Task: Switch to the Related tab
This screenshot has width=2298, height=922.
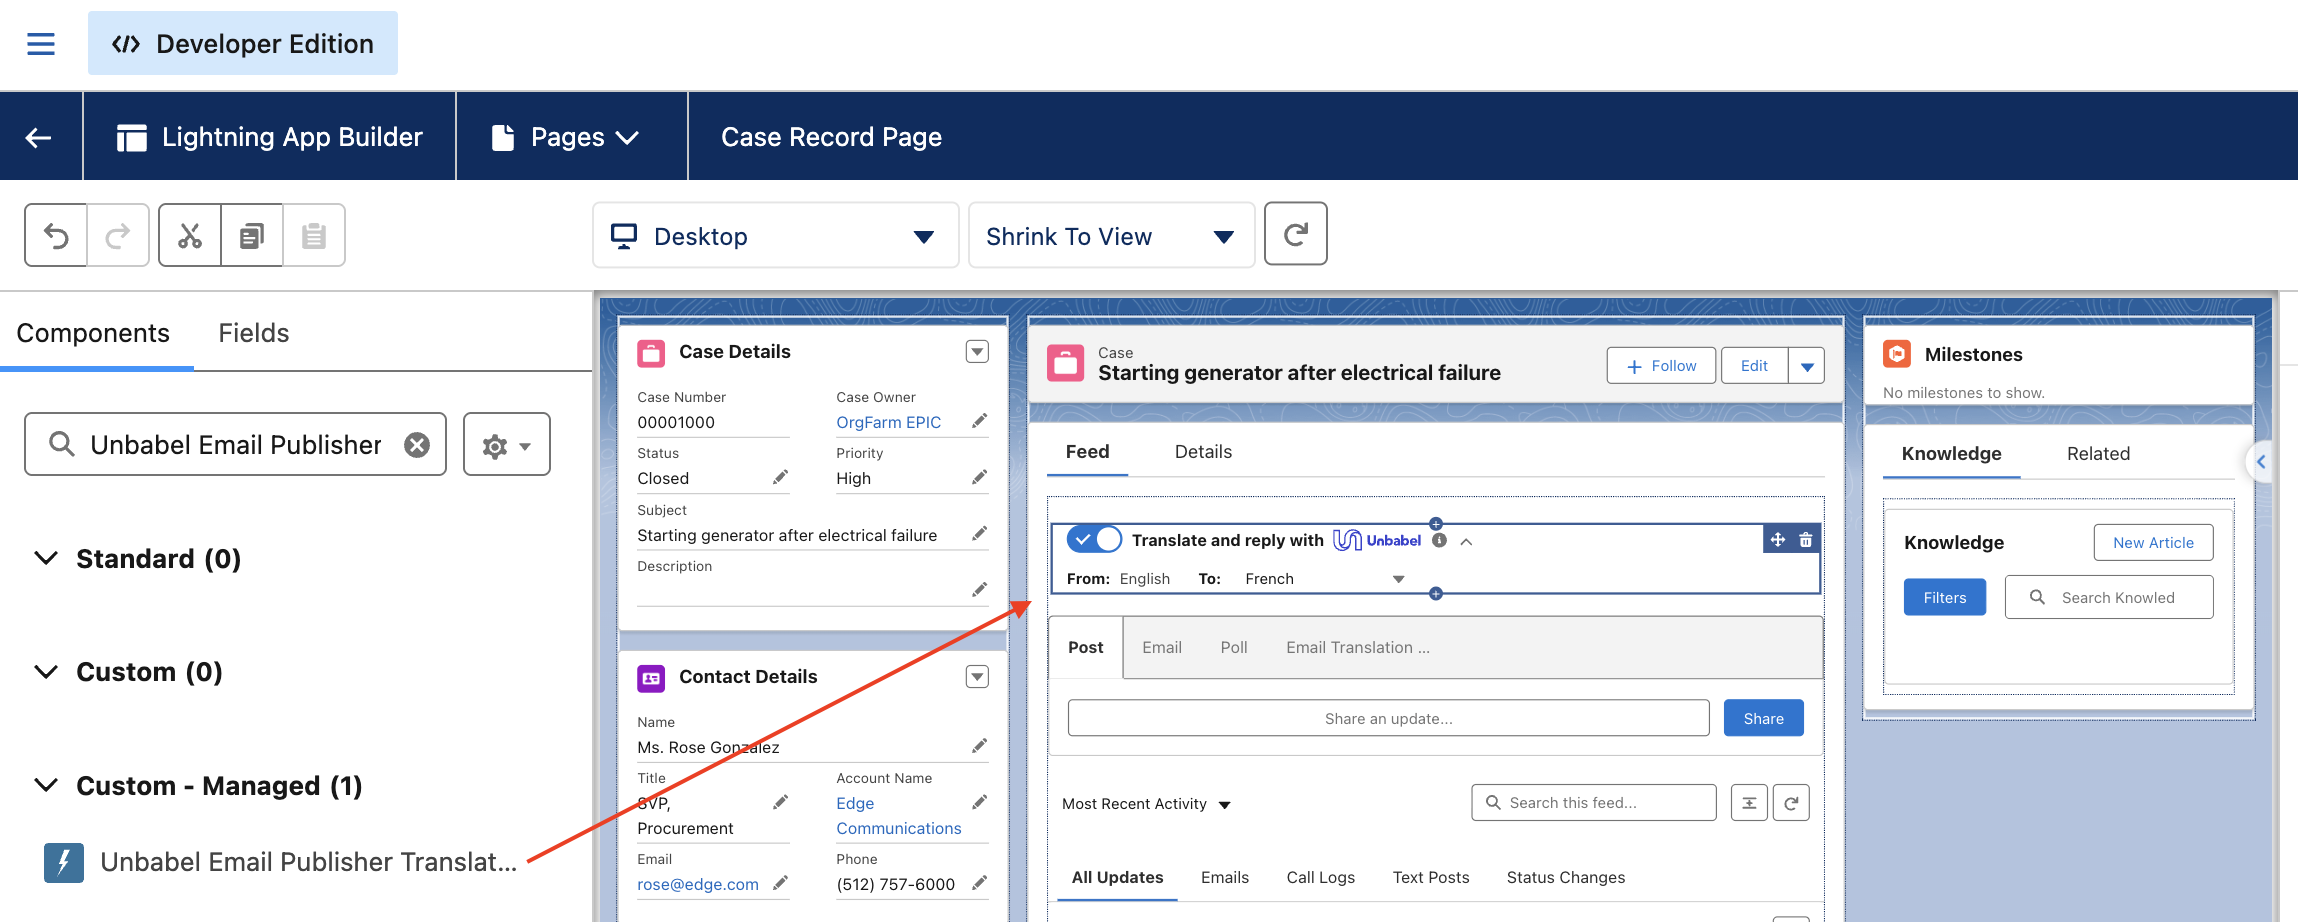Action: 2098,454
